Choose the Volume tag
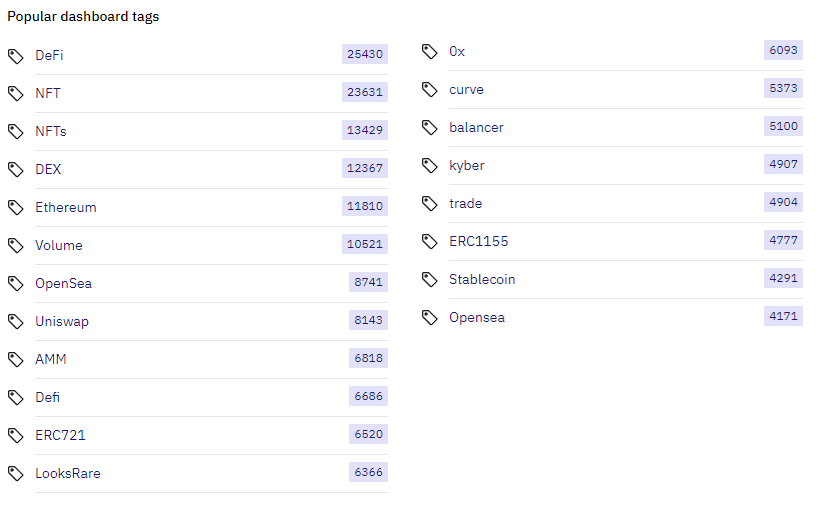 click(x=58, y=246)
